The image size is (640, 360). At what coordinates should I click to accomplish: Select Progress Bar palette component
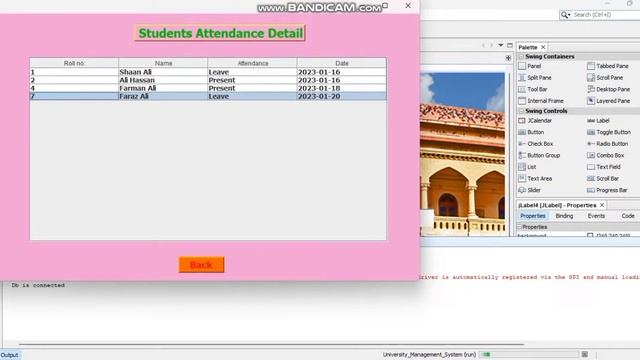click(x=607, y=190)
